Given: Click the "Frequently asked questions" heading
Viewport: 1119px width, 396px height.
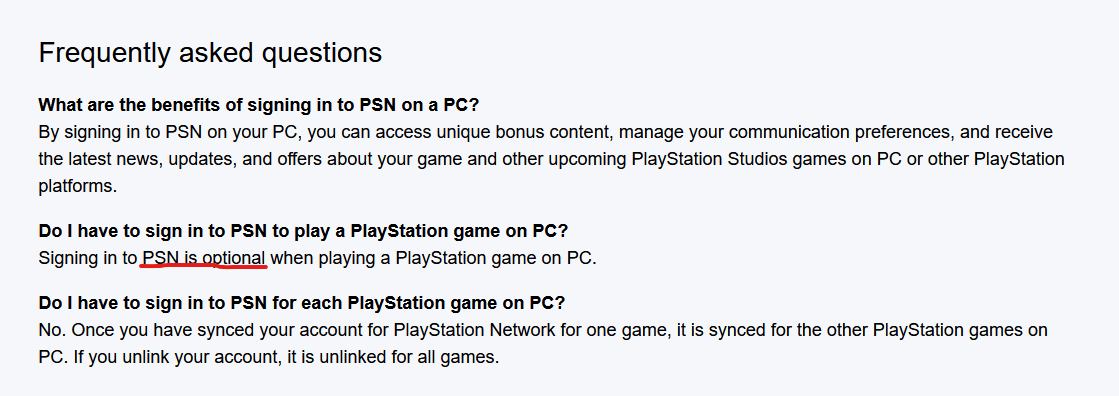Looking at the screenshot, I should pos(210,54).
